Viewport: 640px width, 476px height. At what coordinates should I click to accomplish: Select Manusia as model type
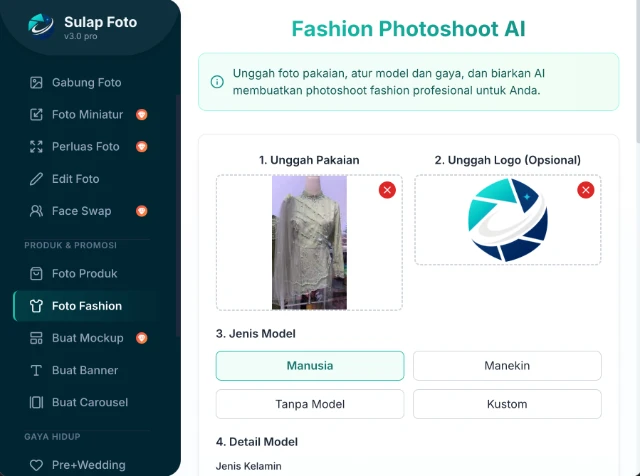[x=310, y=366]
